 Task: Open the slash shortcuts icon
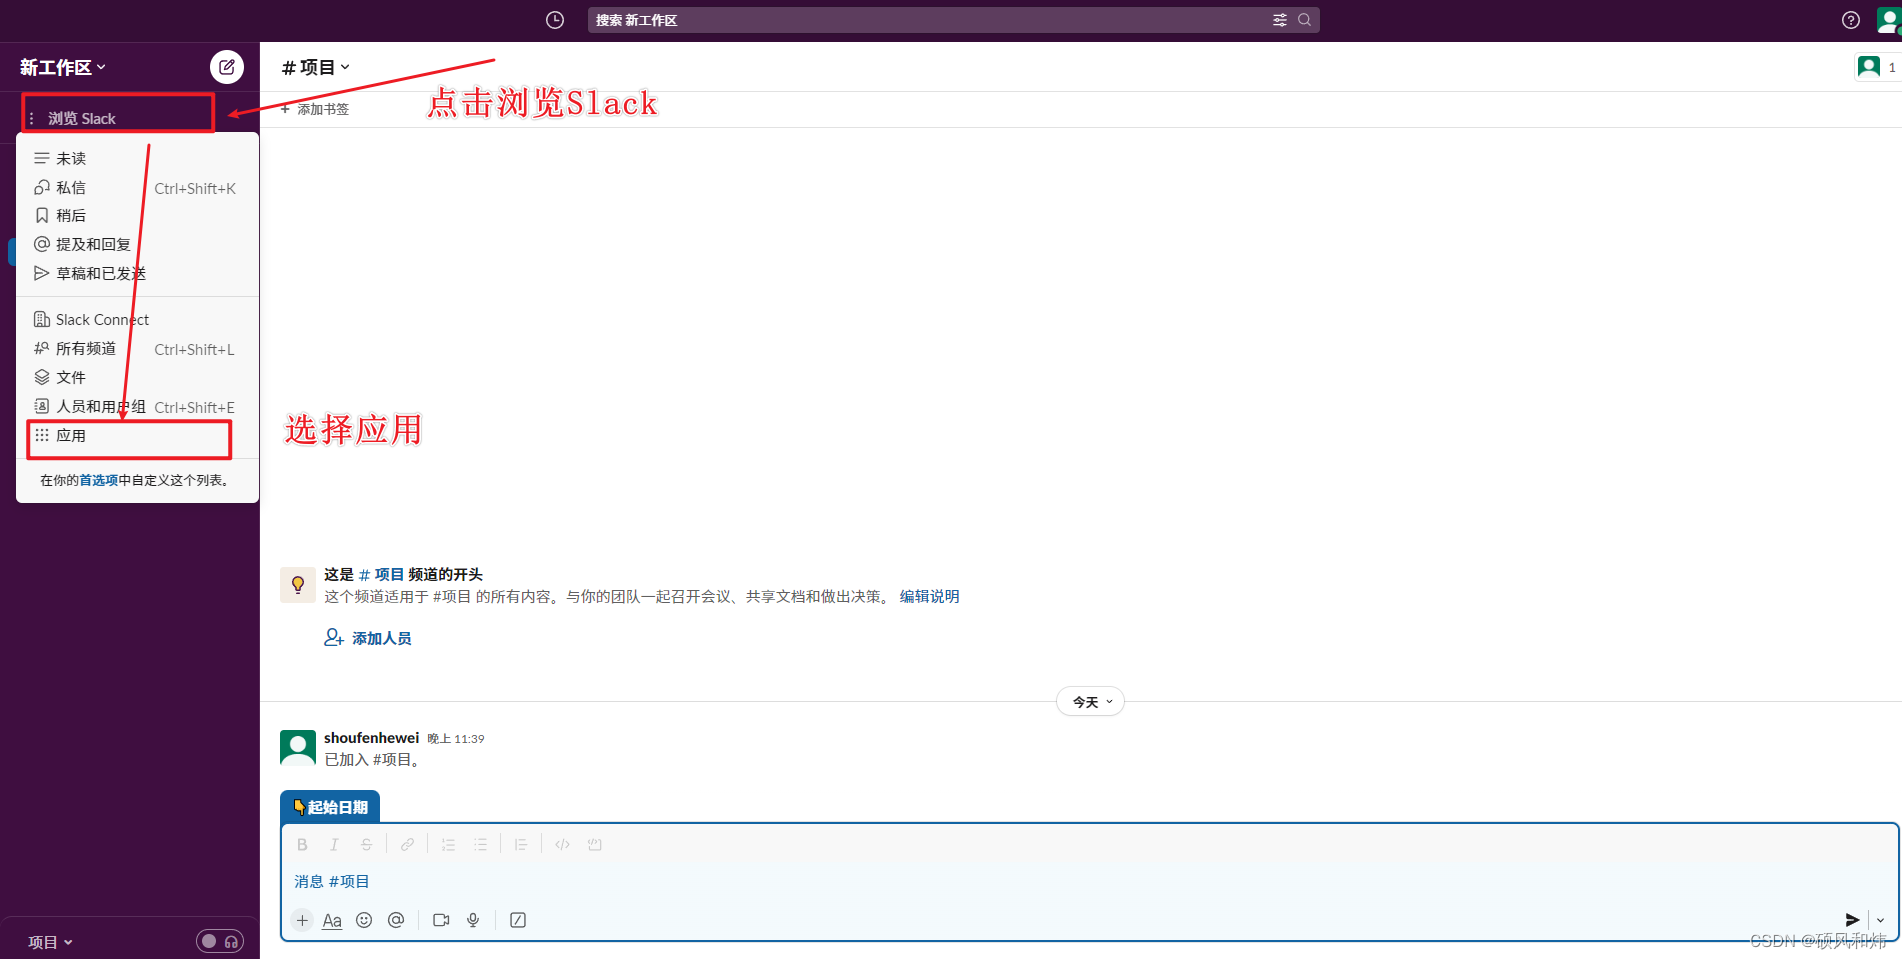(517, 920)
